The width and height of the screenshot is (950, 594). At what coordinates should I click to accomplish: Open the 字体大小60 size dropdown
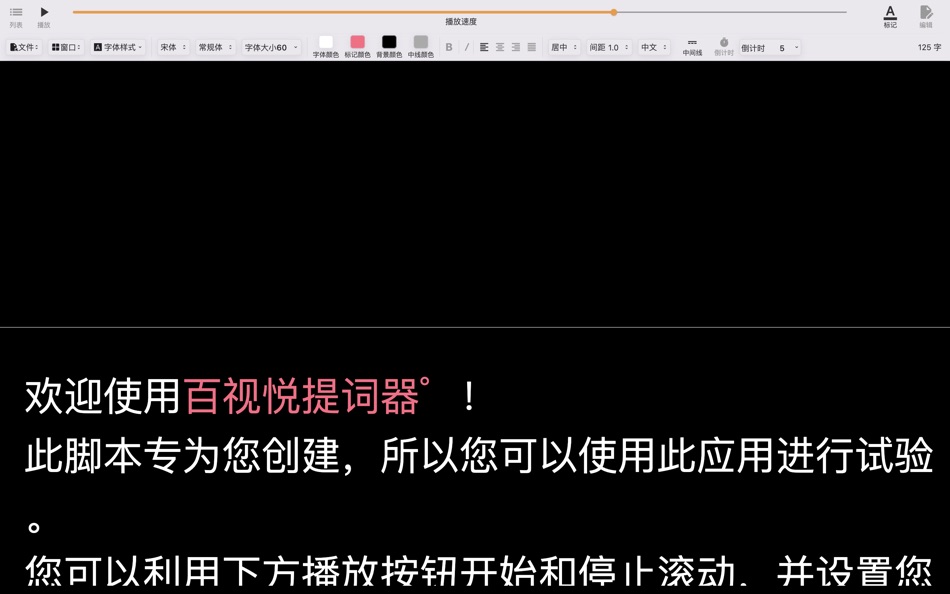271,47
